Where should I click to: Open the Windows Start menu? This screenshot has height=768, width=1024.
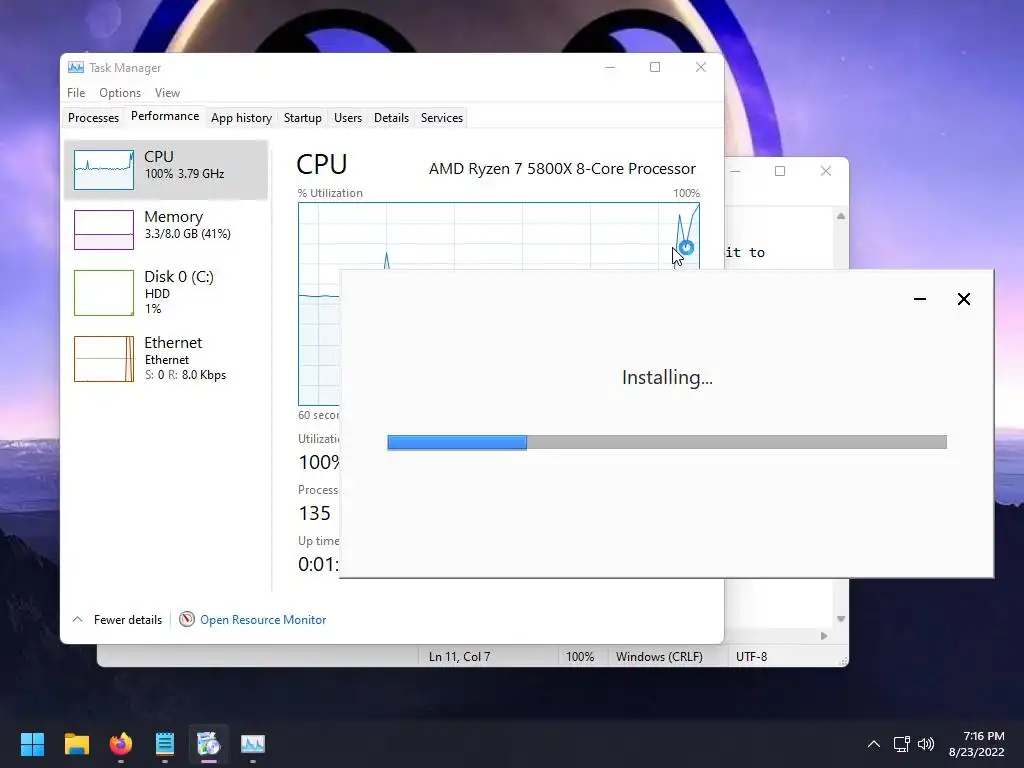tap(32, 744)
